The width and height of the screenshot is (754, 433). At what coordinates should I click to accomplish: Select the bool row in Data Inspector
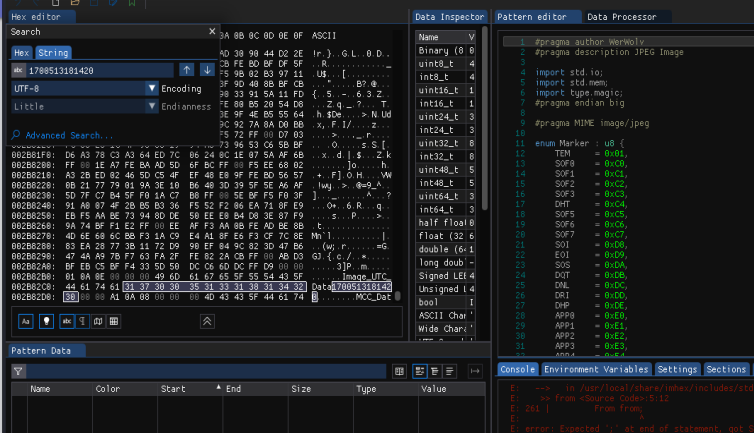pyautogui.click(x=445, y=302)
